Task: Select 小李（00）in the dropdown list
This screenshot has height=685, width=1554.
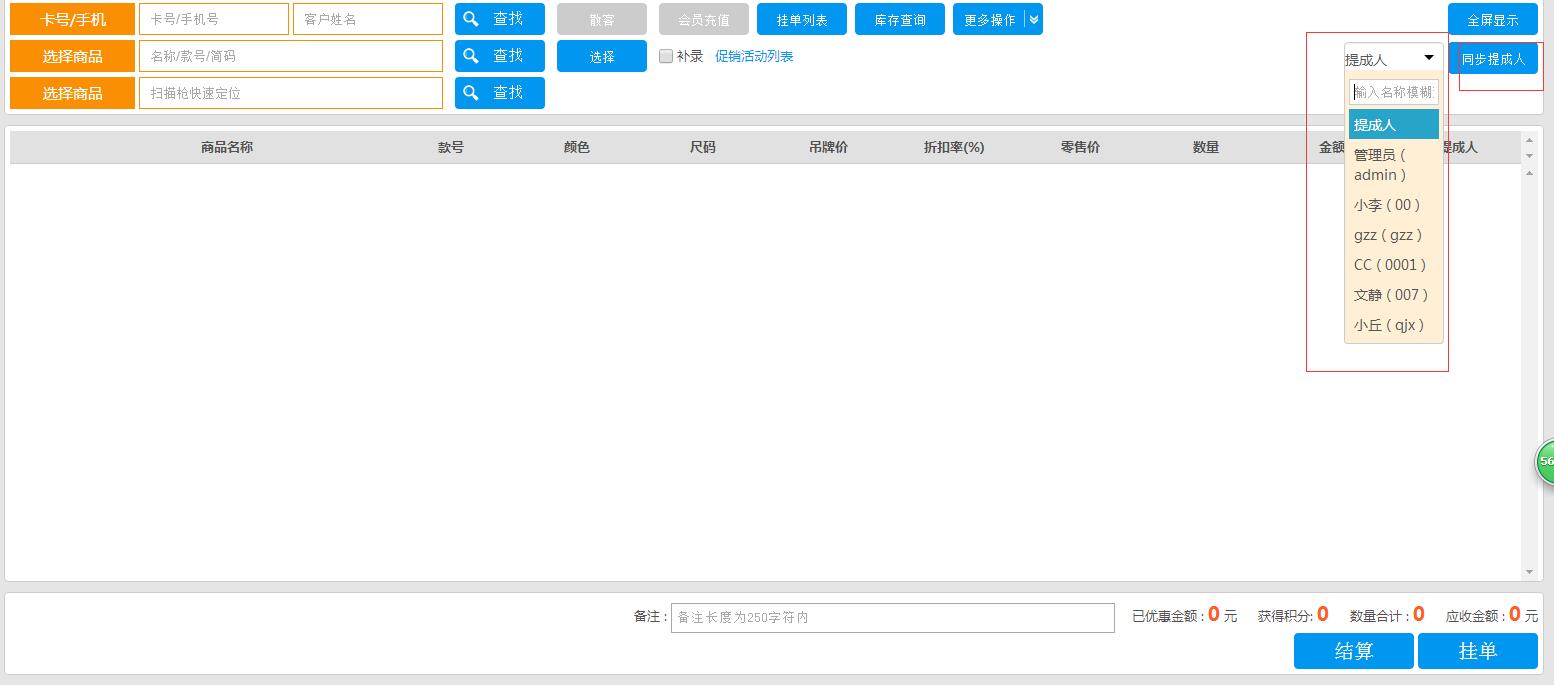Action: 1388,205
